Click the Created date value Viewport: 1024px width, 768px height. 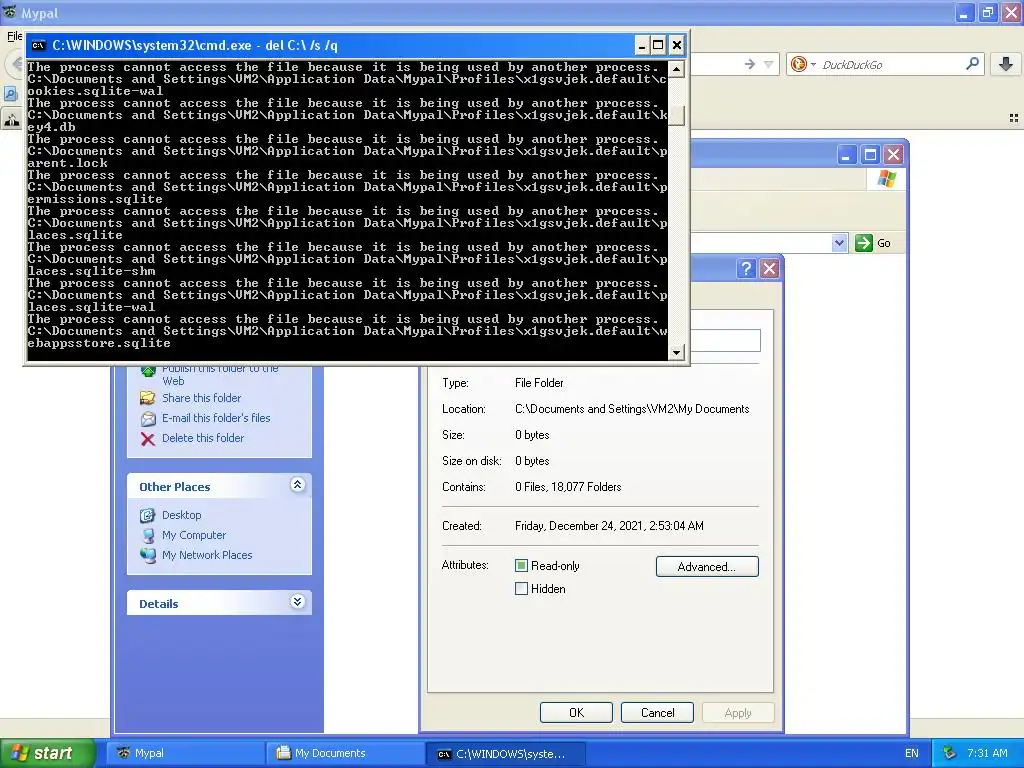609,526
